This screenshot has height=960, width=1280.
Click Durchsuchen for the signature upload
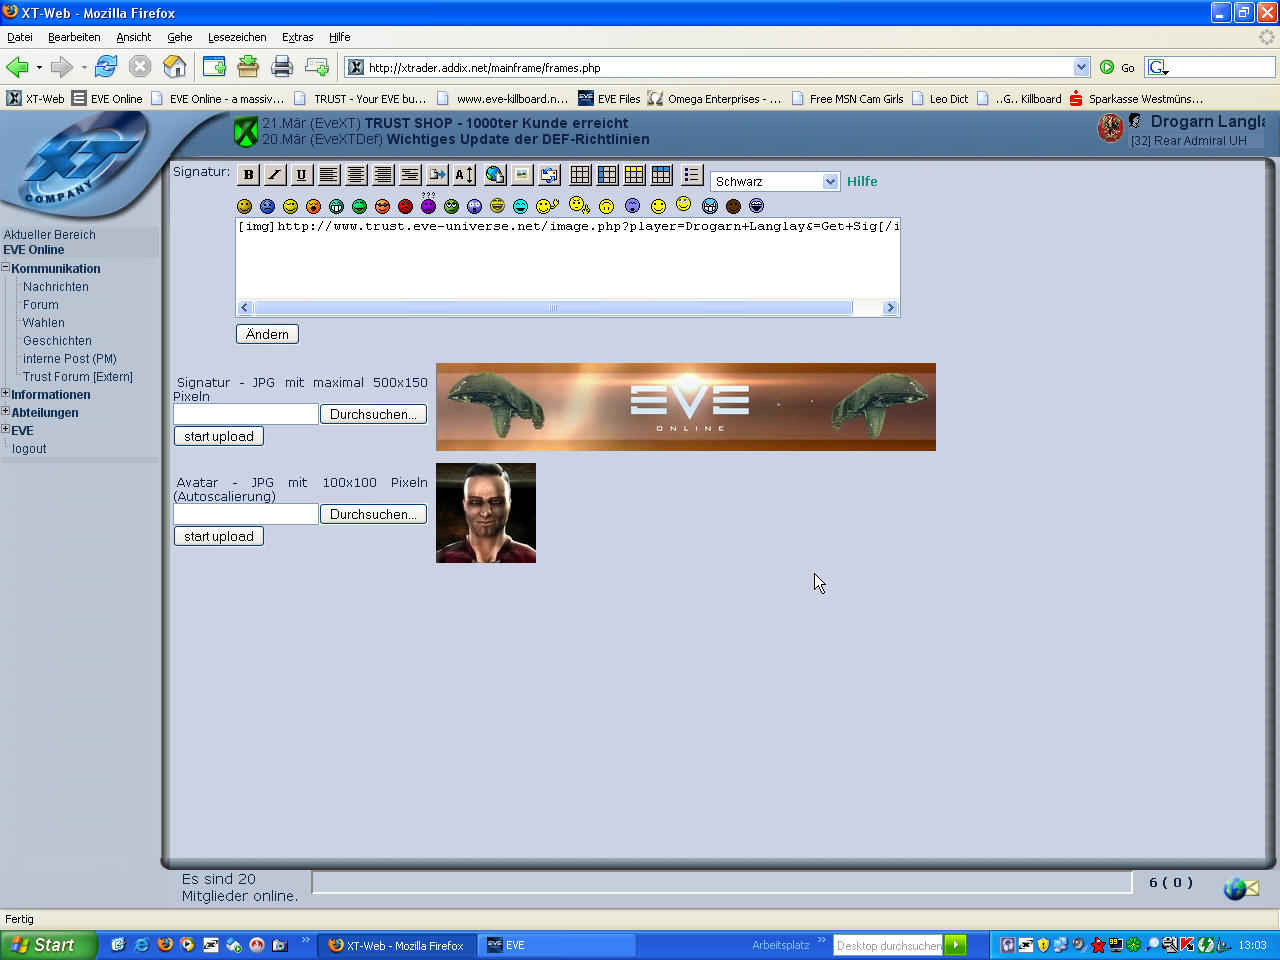[373, 414]
